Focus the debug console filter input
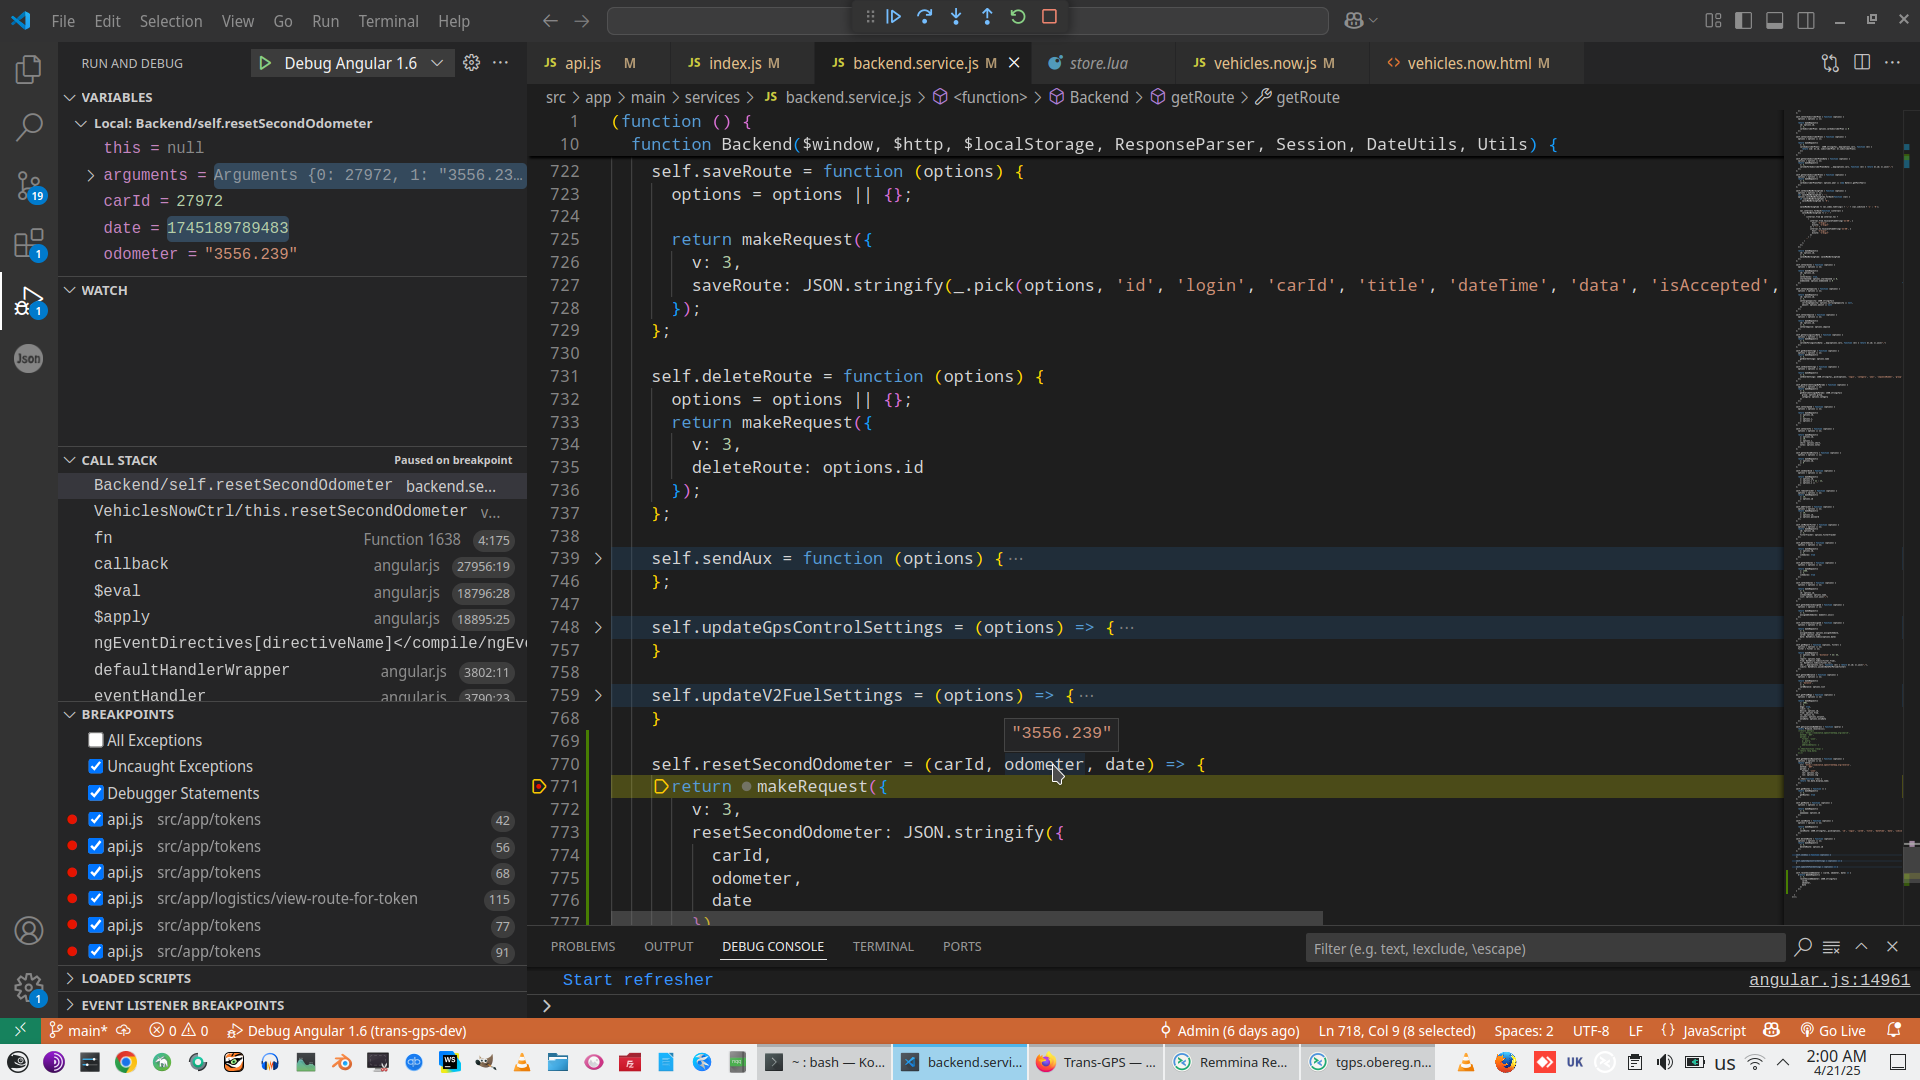This screenshot has height=1080, width=1920. pos(1544,948)
